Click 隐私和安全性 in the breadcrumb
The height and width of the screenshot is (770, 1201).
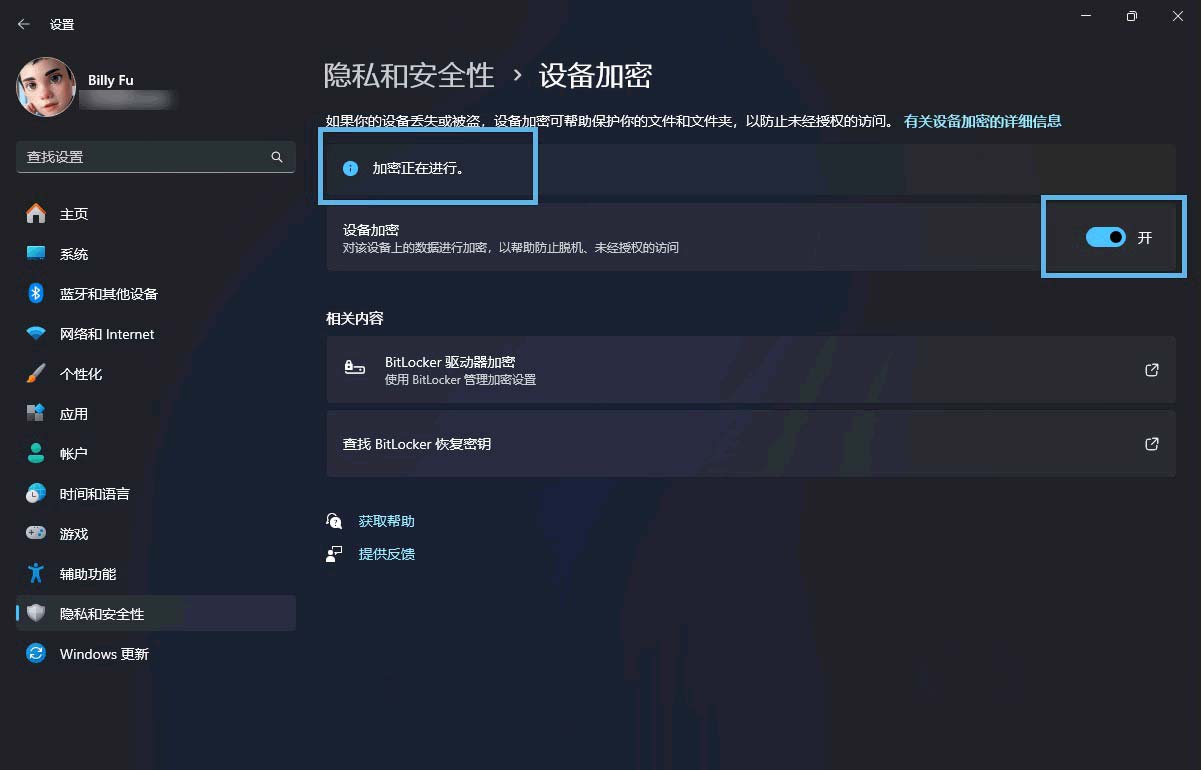tap(409, 75)
